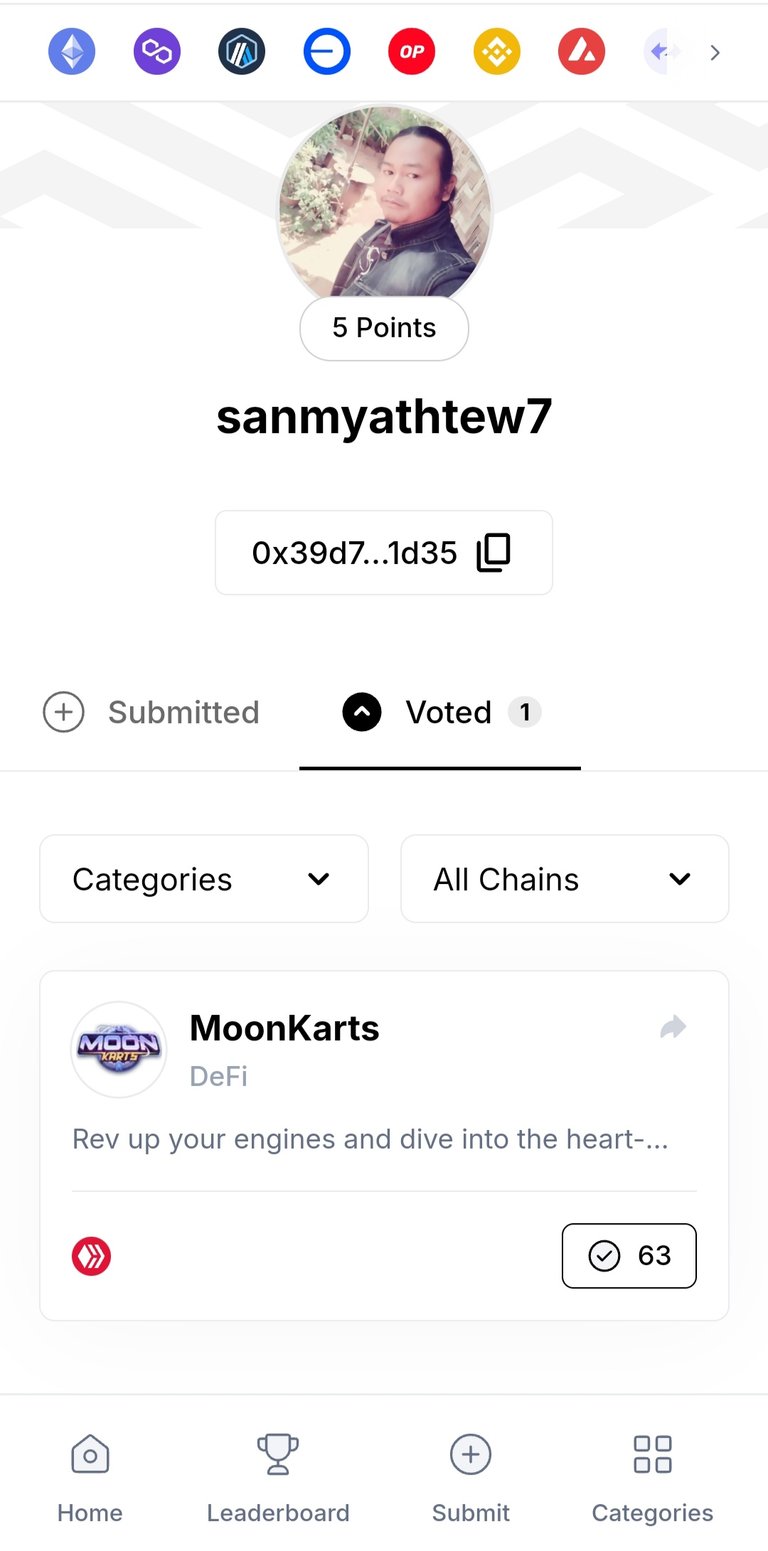768x1551 pixels.
Task: Go to Home in bottom navigation
Action: 90,1479
